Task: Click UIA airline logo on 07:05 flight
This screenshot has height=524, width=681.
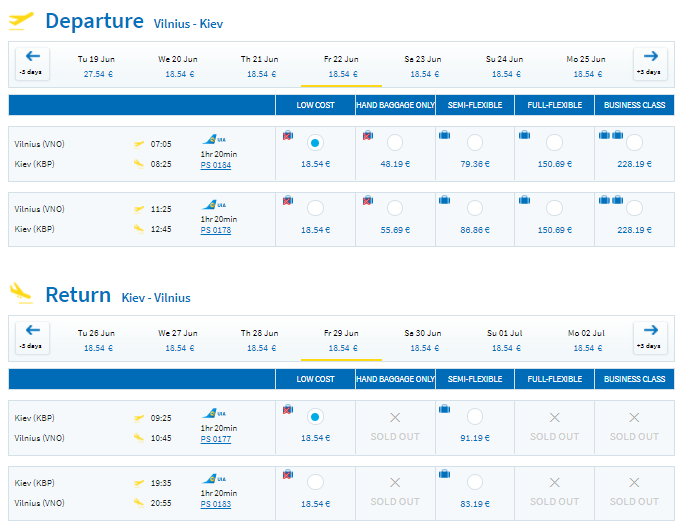Action: coord(214,139)
